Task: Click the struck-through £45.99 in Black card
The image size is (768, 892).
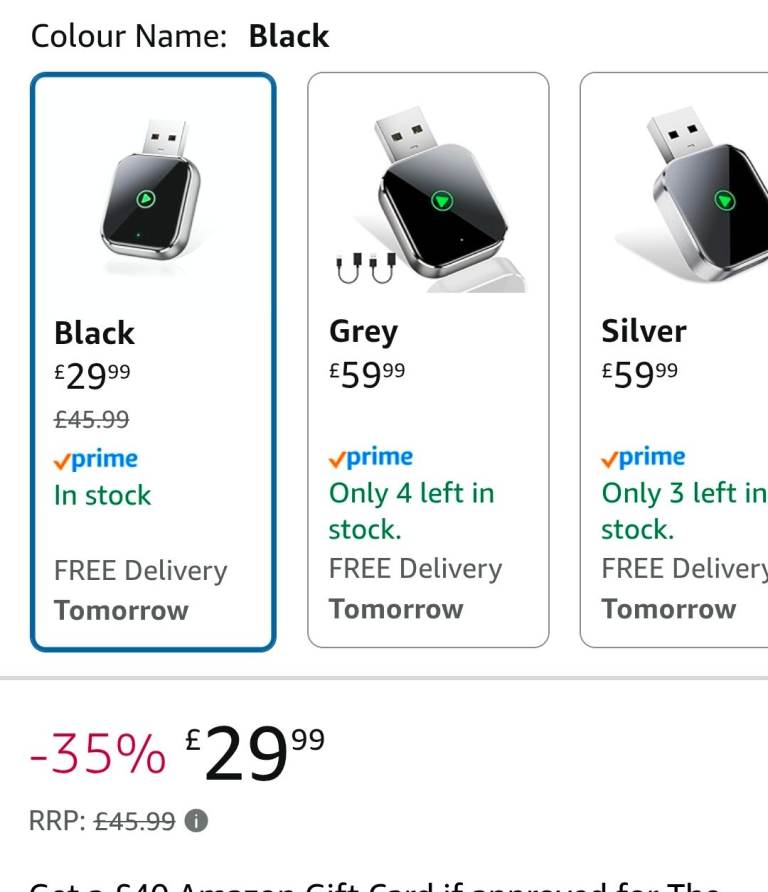Action: tap(92, 419)
